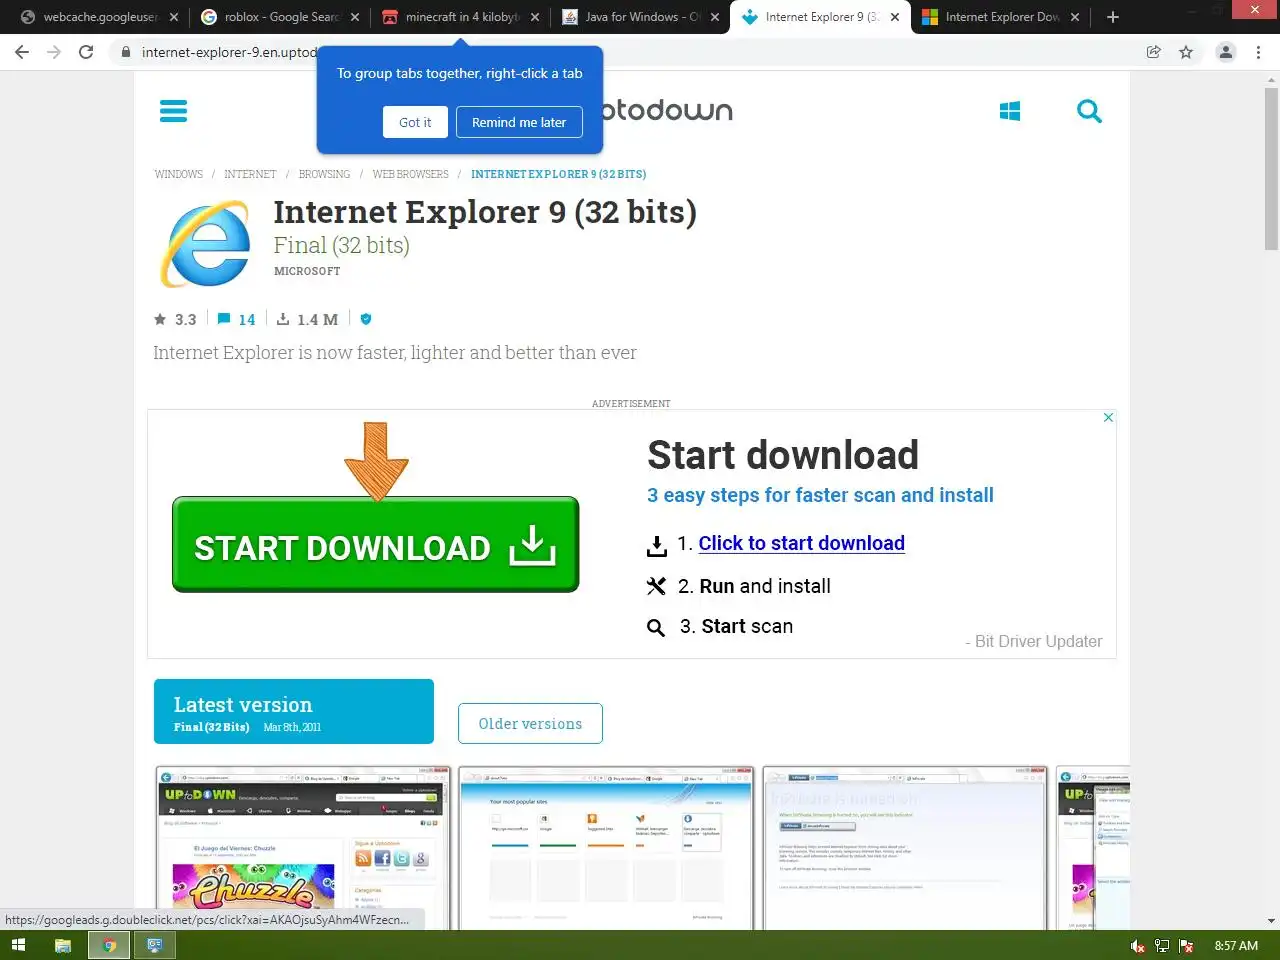Click the address bar URL
Screen dimensions: 1280x960
coord(229,52)
